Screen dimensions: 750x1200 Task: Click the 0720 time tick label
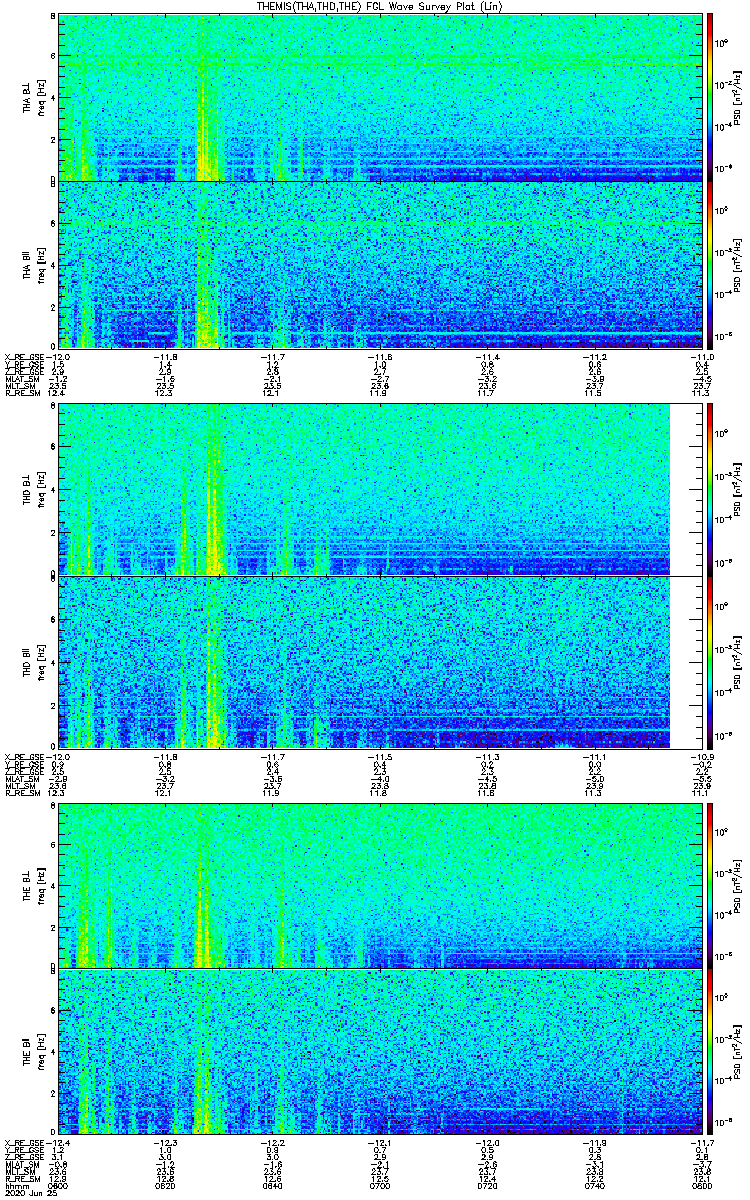[487, 1186]
